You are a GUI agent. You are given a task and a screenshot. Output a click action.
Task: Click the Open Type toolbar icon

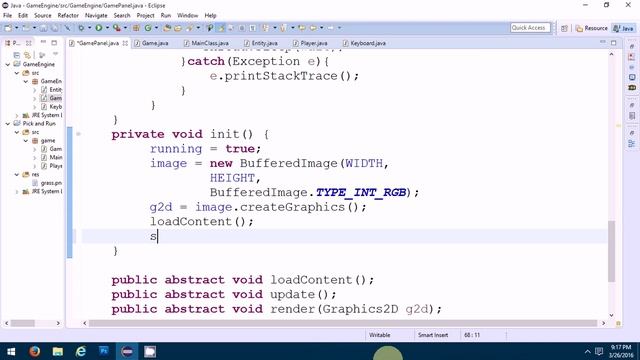point(167,28)
